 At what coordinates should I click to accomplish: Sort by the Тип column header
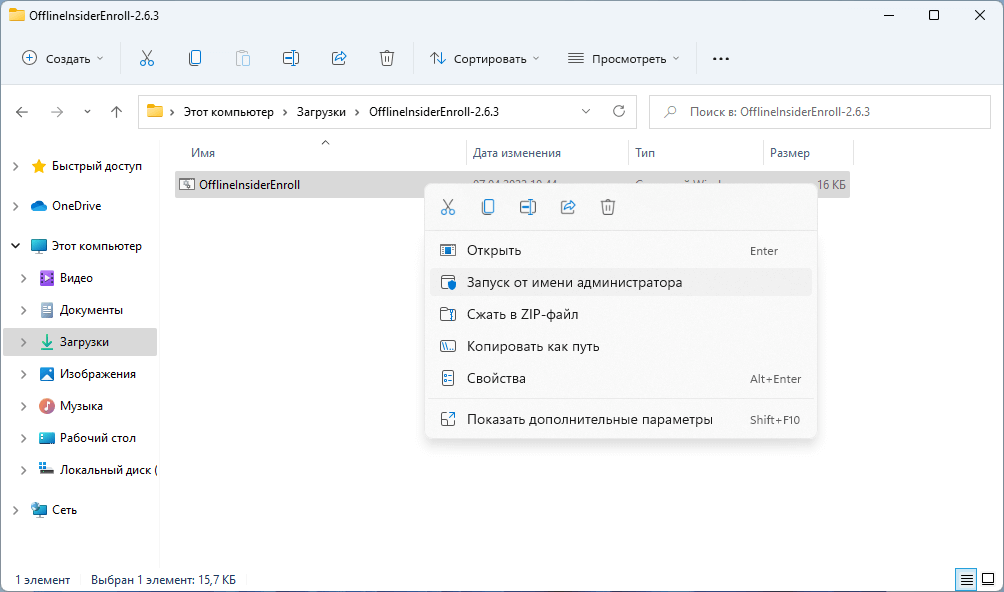click(645, 152)
